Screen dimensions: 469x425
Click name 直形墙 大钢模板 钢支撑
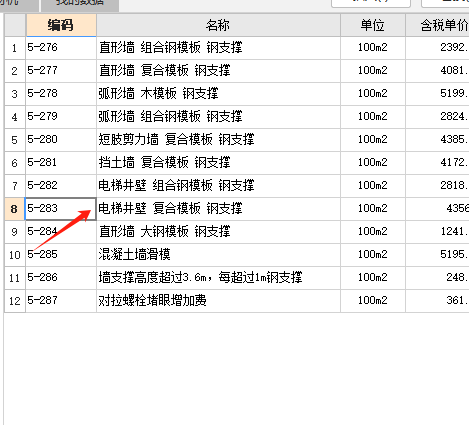(218, 232)
